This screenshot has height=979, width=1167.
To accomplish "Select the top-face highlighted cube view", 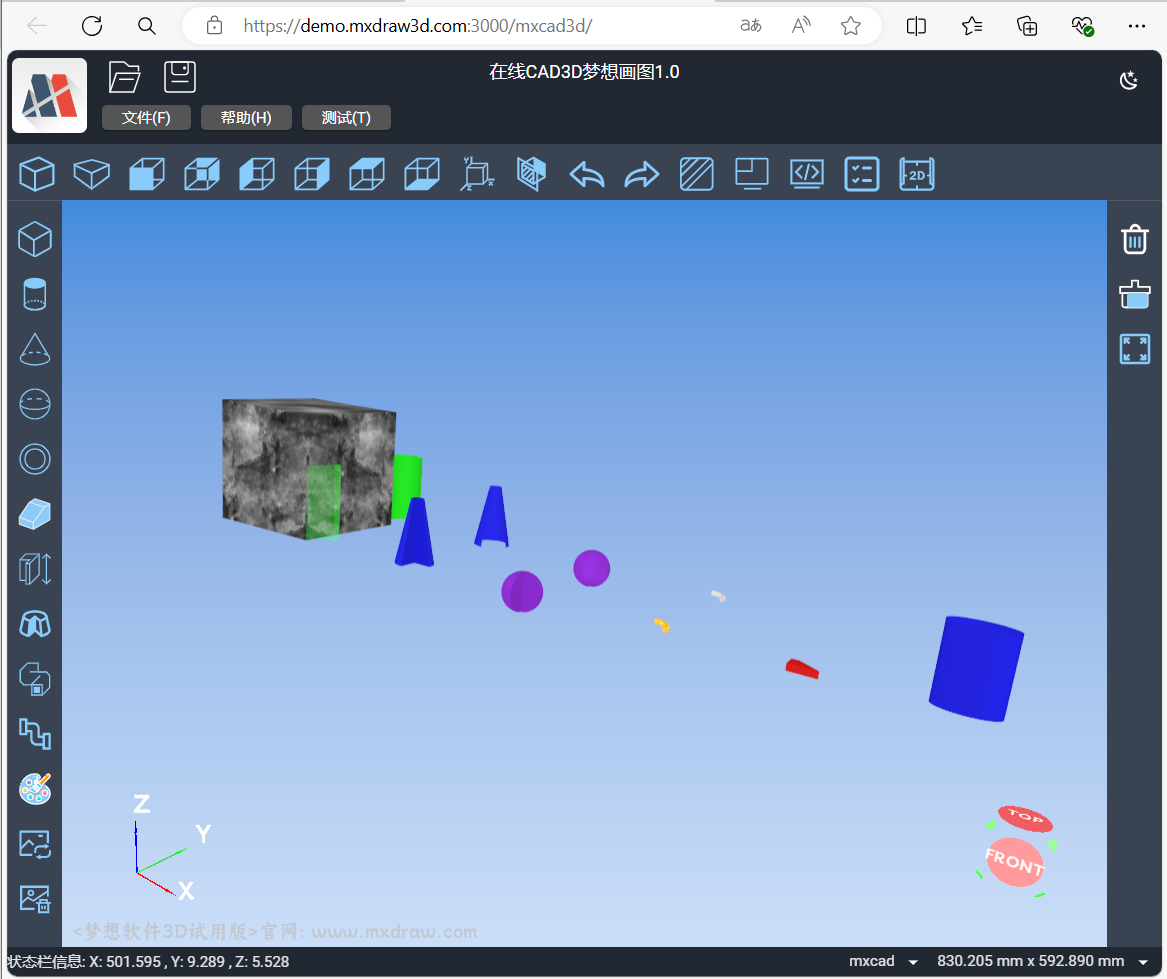I will pyautogui.click(x=367, y=174).
